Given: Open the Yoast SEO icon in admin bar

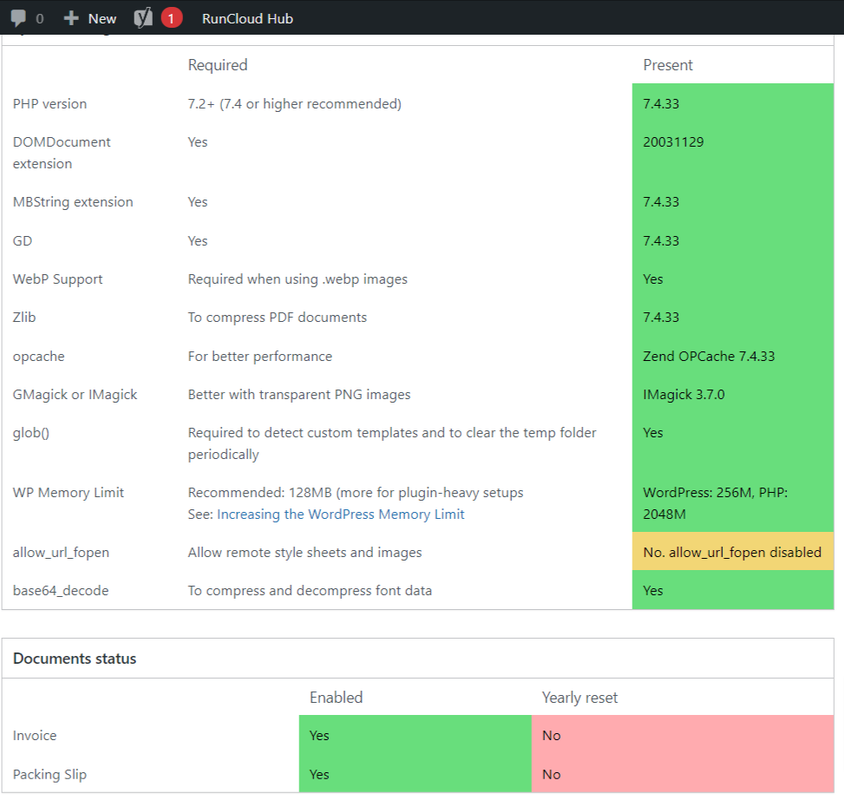Looking at the screenshot, I should coord(143,18).
